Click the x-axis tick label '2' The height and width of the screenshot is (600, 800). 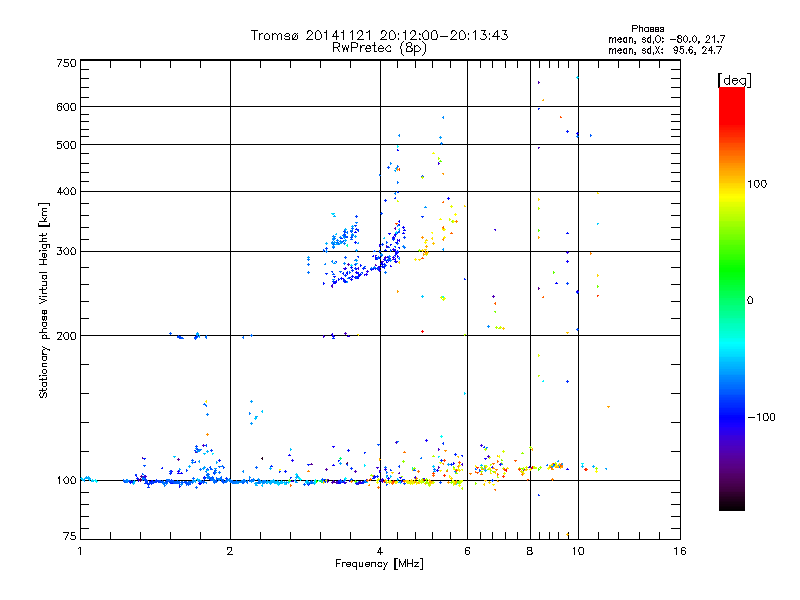tap(230, 551)
